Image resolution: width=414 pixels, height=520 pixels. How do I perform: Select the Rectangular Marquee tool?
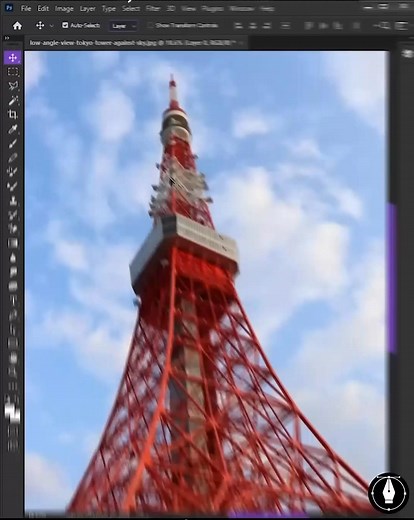(13, 72)
